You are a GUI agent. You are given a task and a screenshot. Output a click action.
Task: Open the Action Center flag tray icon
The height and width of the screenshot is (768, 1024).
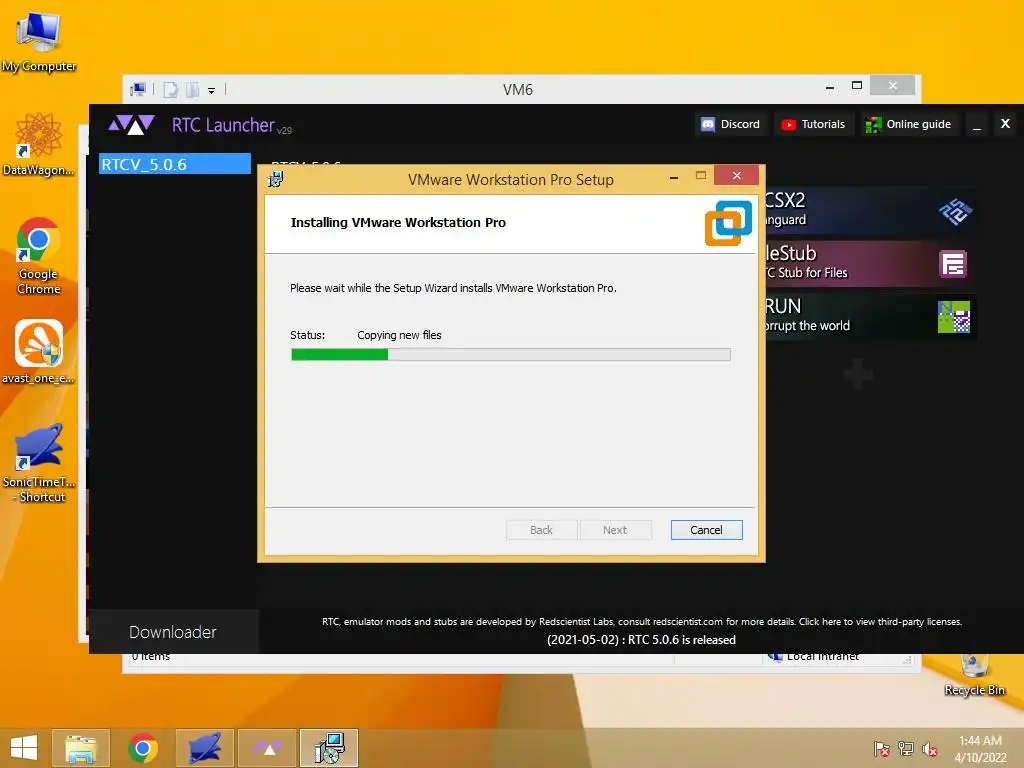tap(881, 749)
